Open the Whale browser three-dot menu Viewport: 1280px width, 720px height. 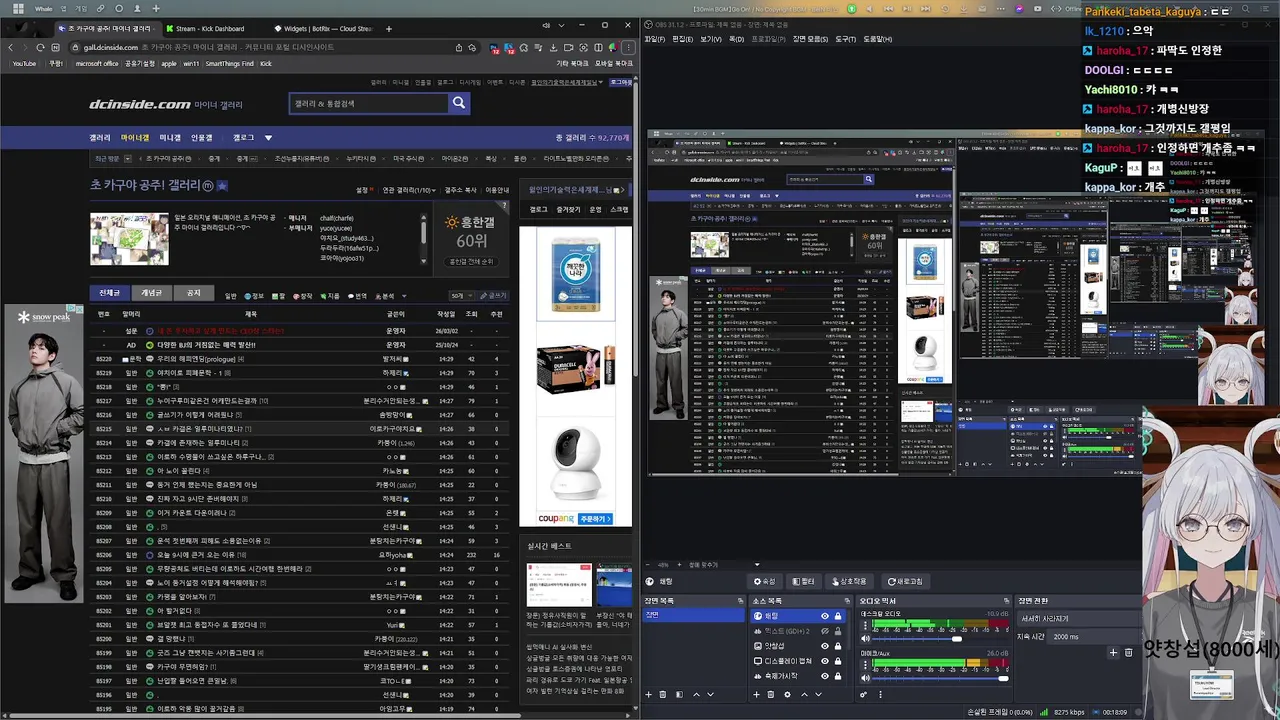click(629, 47)
